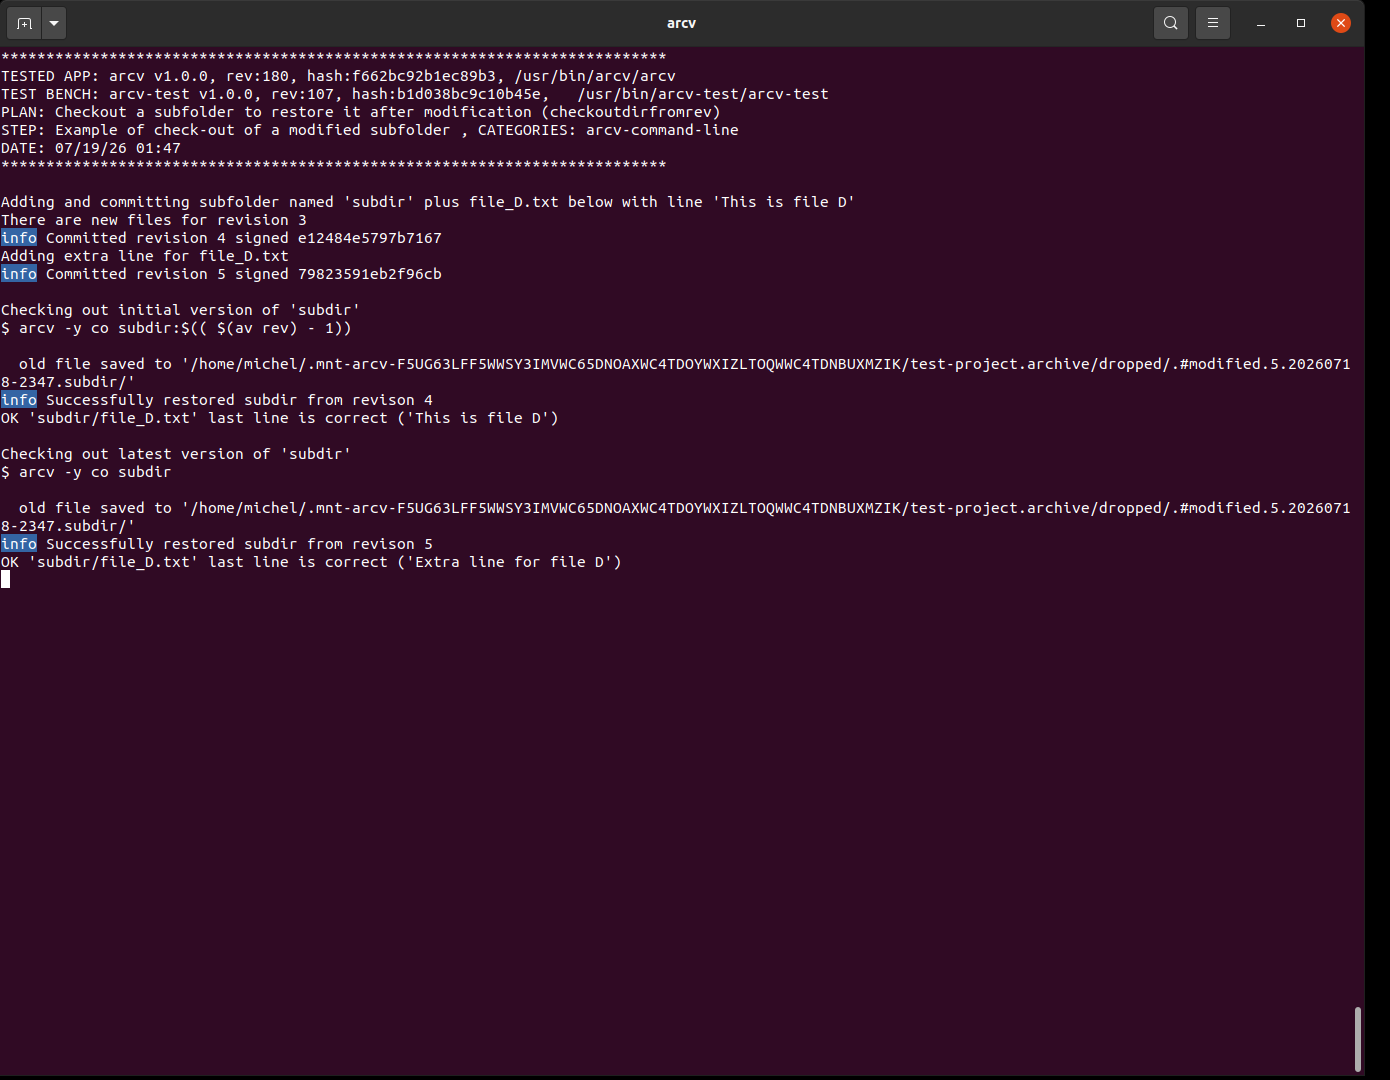Click the arcv window title
Screen dimensions: 1390x1080
pos(681,23)
